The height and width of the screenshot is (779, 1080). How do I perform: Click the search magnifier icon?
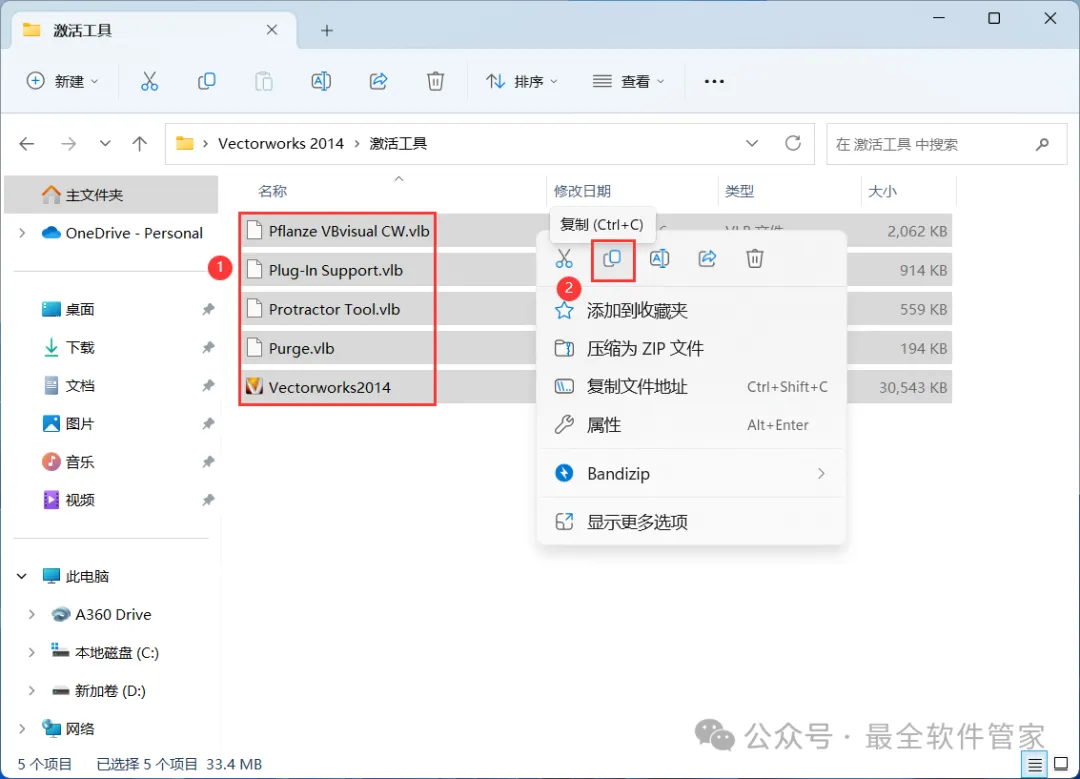pos(1042,144)
